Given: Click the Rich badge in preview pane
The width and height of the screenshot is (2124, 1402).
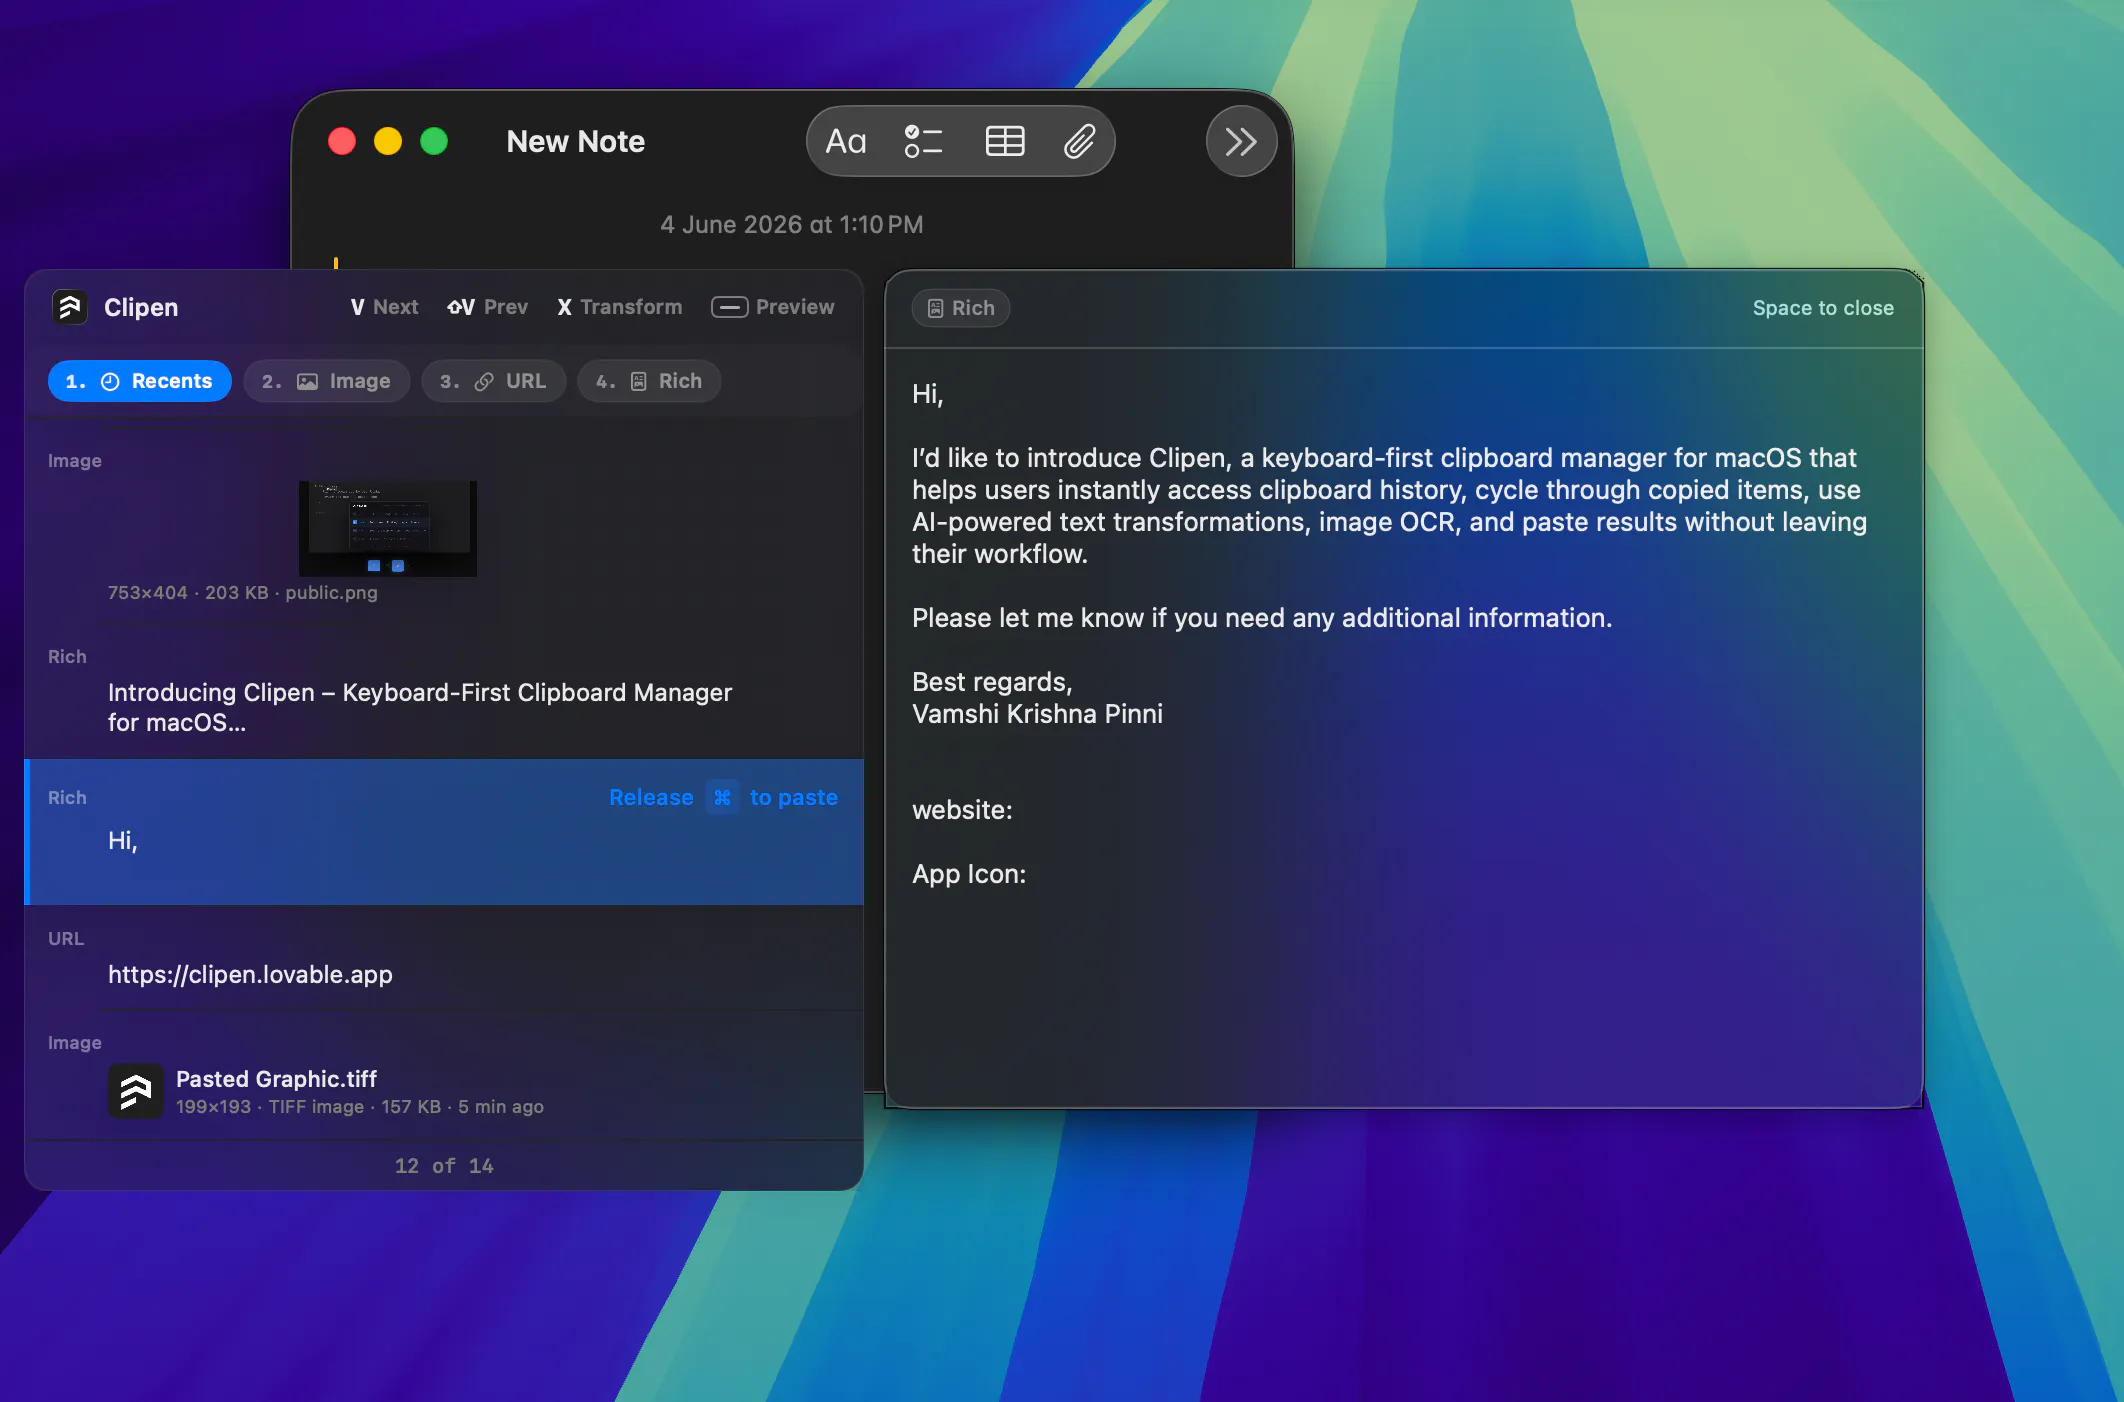Looking at the screenshot, I should (961, 308).
